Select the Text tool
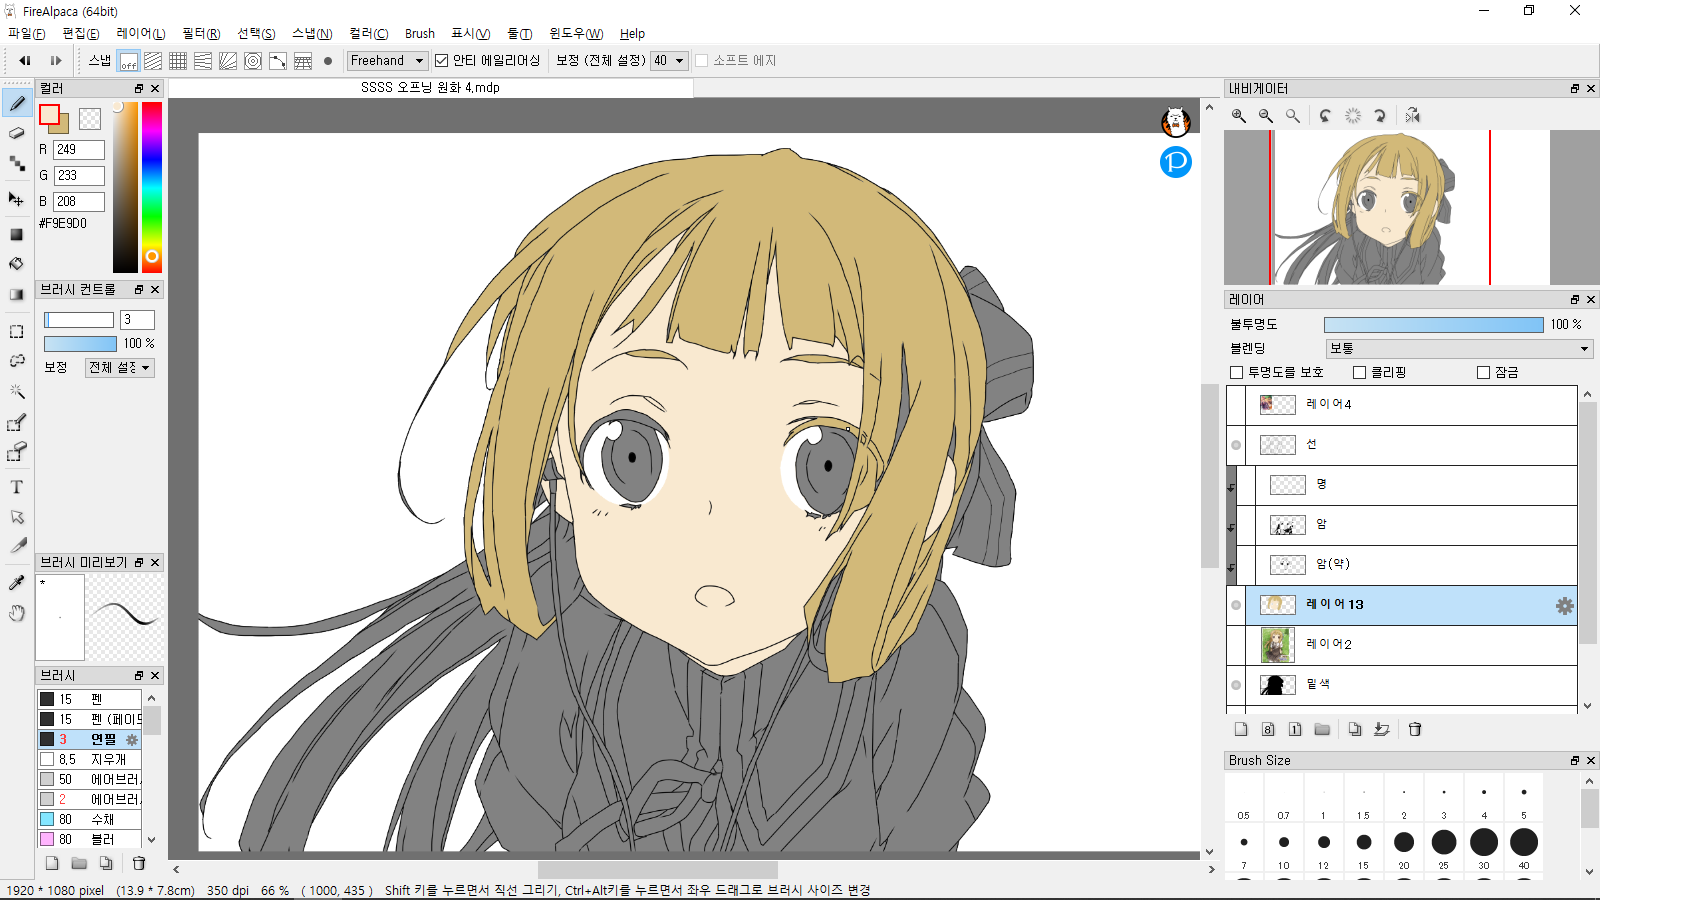This screenshot has height=900, width=1700. 17,487
